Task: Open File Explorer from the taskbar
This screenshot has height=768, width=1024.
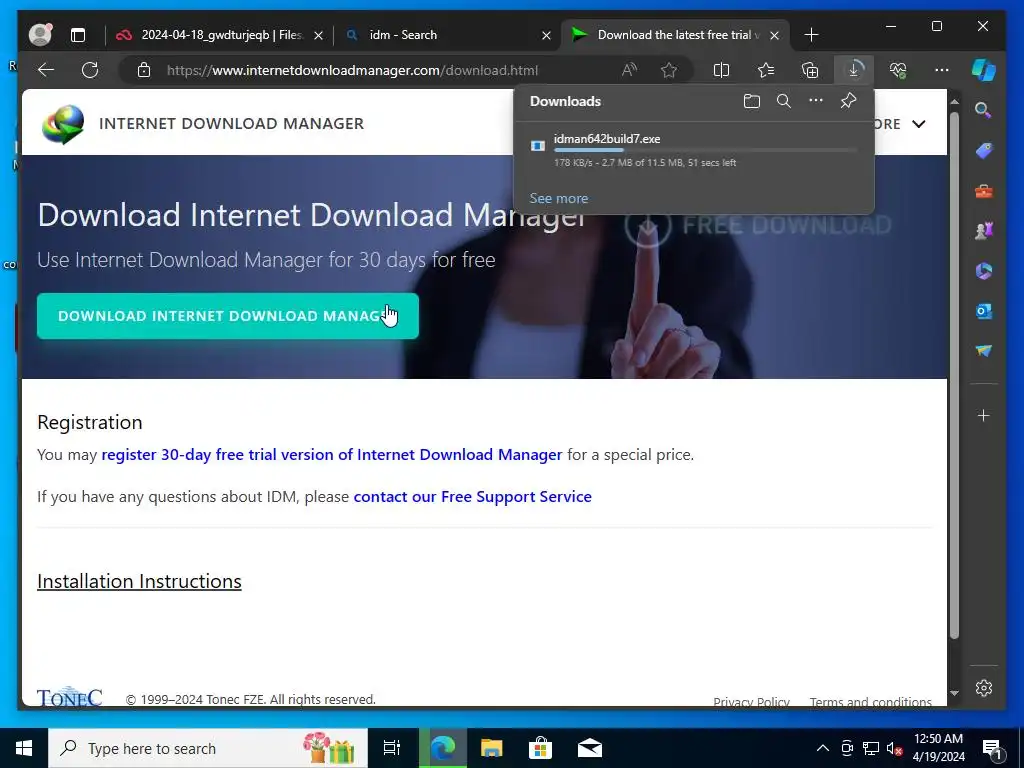Action: point(491,748)
